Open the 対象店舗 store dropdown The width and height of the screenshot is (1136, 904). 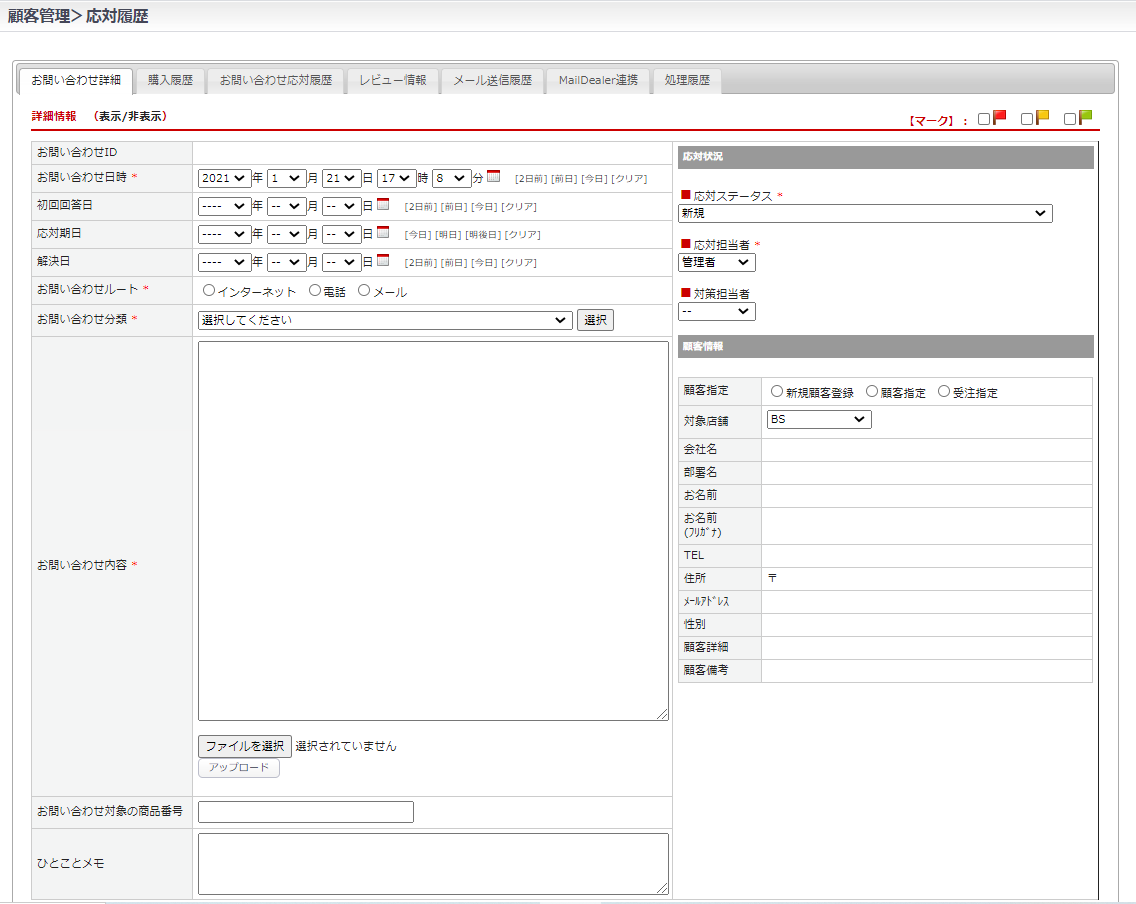click(x=819, y=420)
